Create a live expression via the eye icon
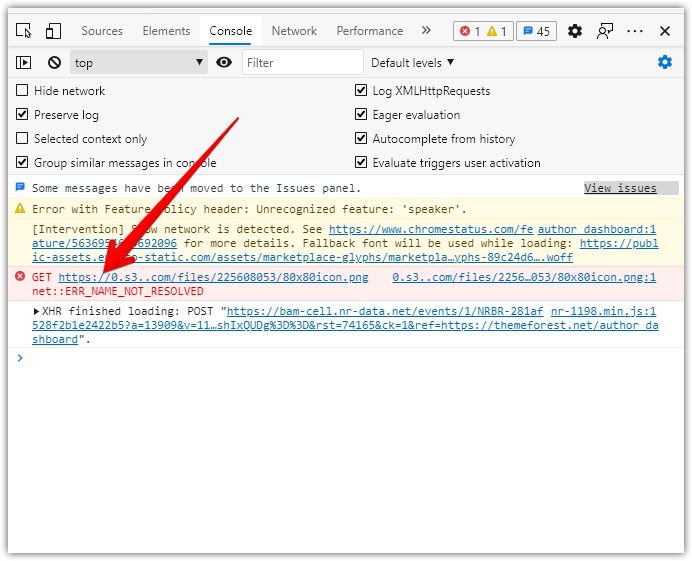The width and height of the screenshot is (692, 561). tap(224, 62)
